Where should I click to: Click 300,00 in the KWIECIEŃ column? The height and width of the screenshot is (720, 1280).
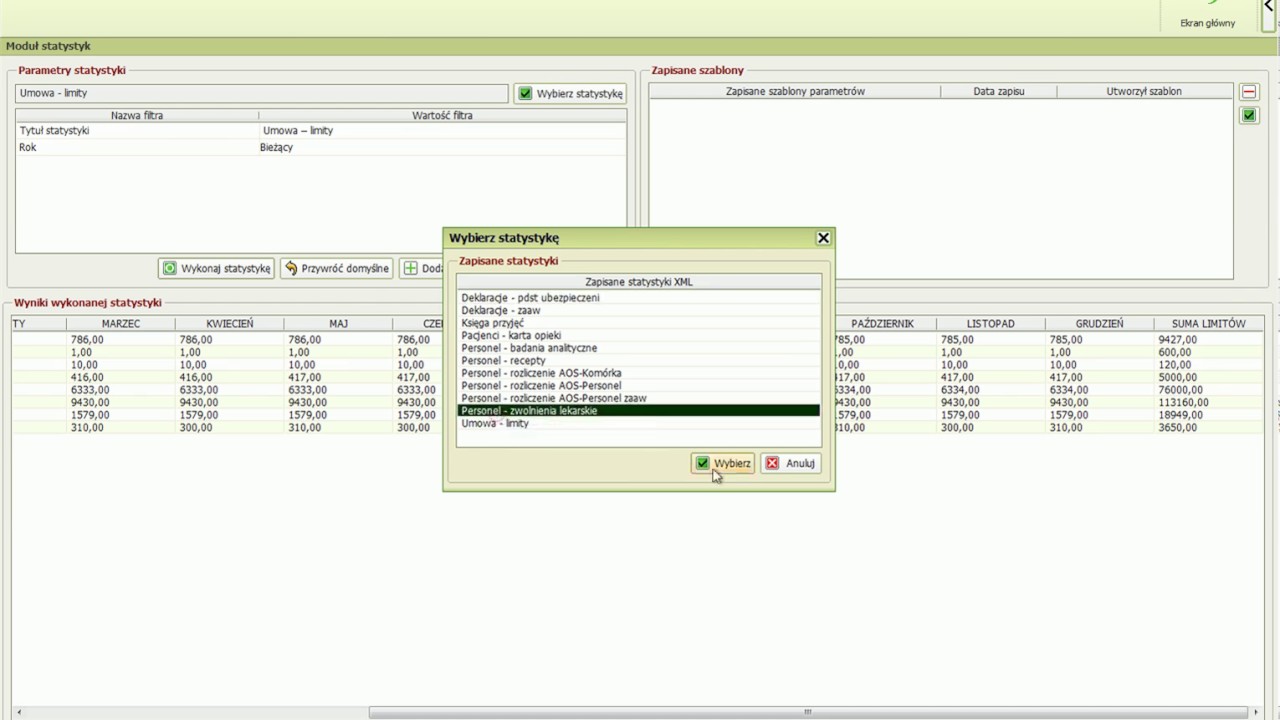tap(195, 428)
